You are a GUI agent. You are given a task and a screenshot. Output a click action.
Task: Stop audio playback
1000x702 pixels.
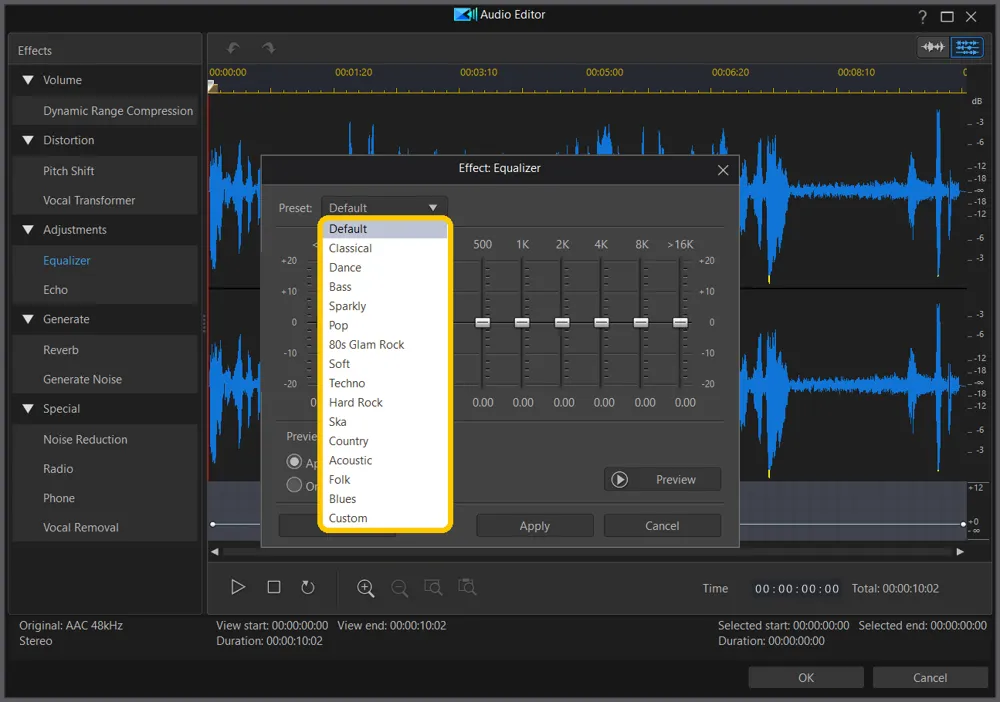274,587
